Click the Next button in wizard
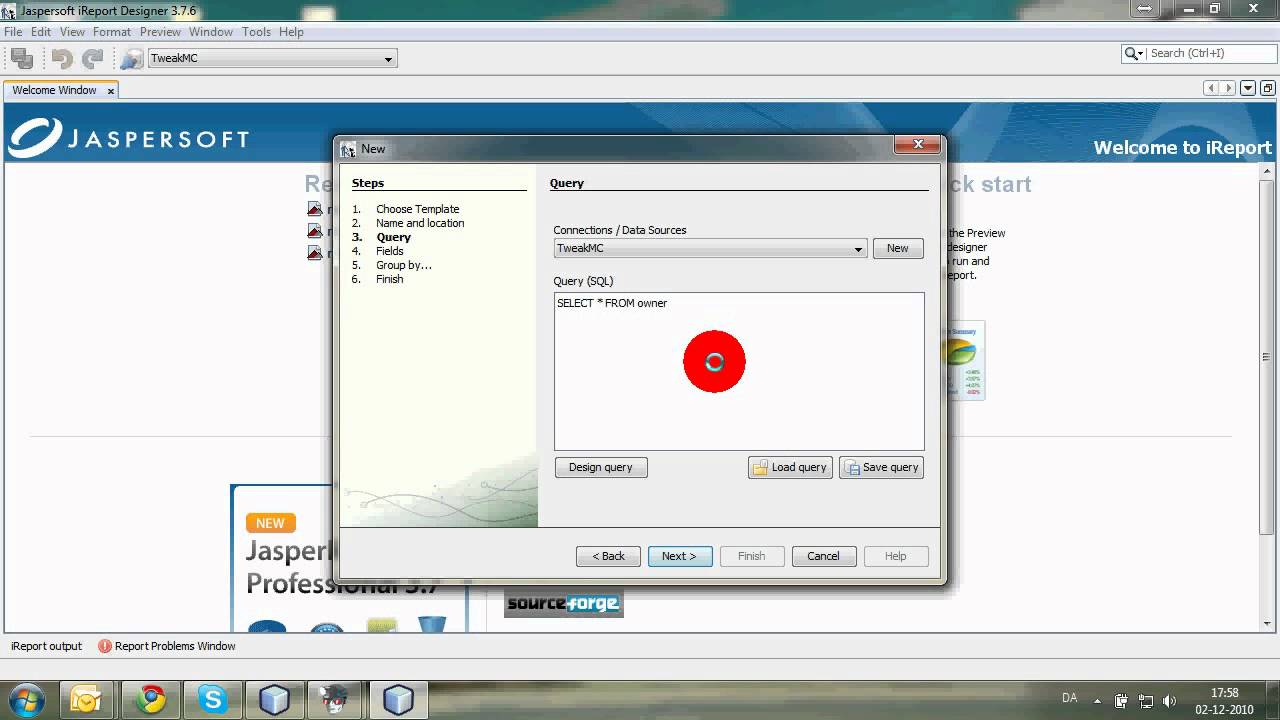 pos(680,556)
